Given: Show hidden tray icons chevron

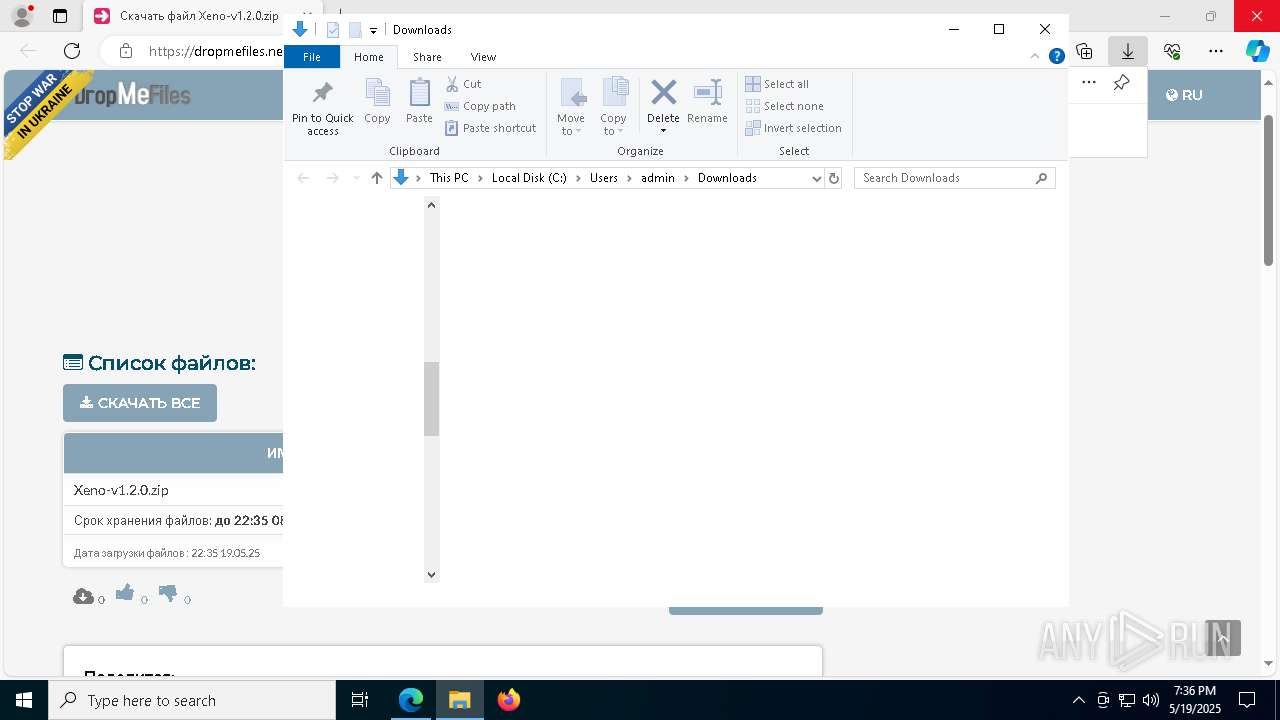Looking at the screenshot, I should [1079, 700].
